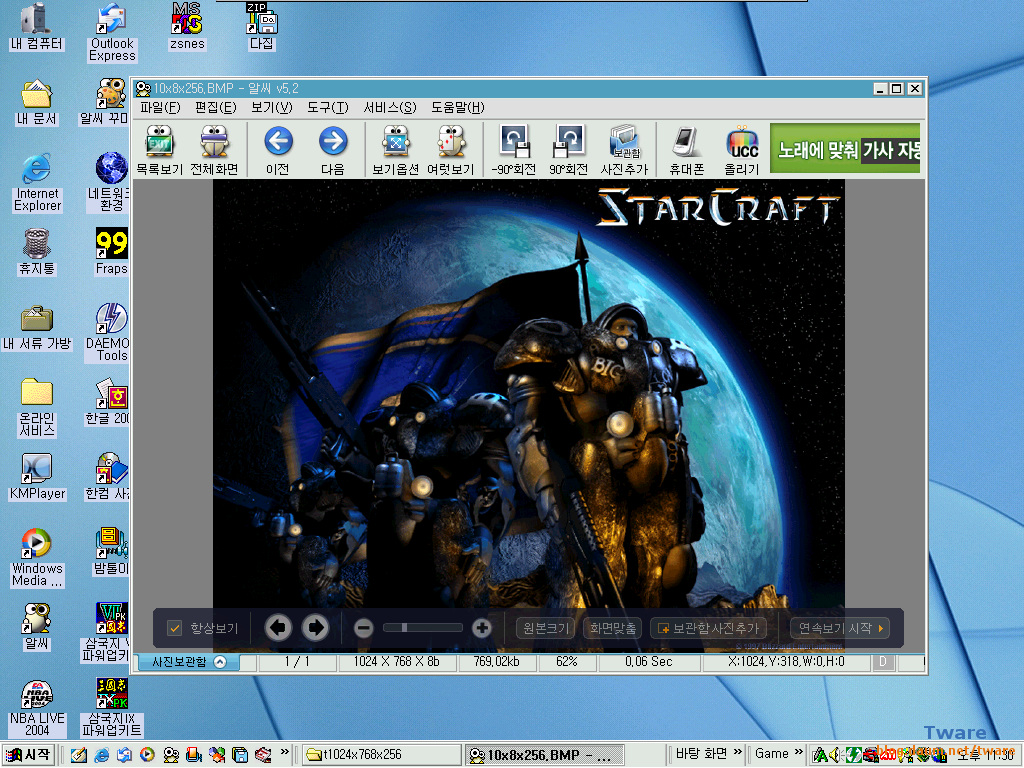Expand 바탕 화면 toolbar chevron
This screenshot has width=1024, height=768.
(x=738, y=752)
